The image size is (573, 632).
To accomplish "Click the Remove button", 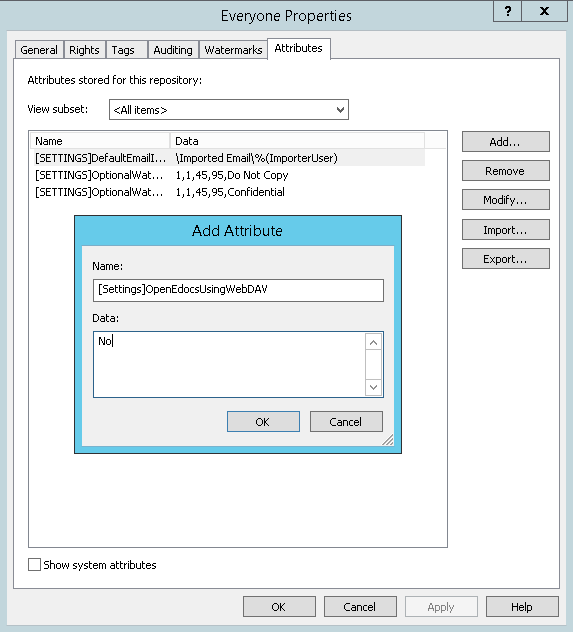I will pyautogui.click(x=506, y=171).
